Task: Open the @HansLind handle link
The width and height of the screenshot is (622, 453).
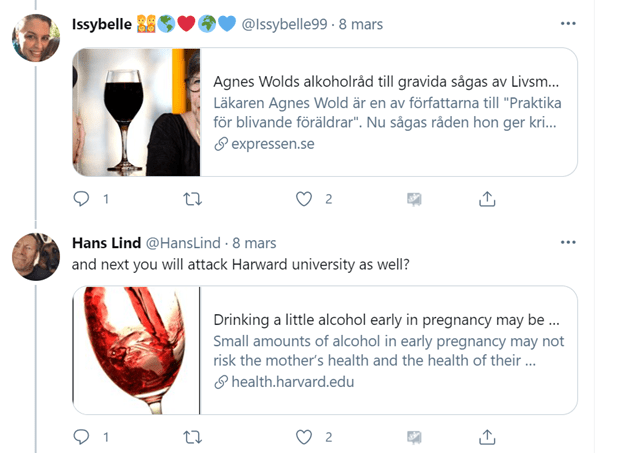Action: [x=184, y=243]
